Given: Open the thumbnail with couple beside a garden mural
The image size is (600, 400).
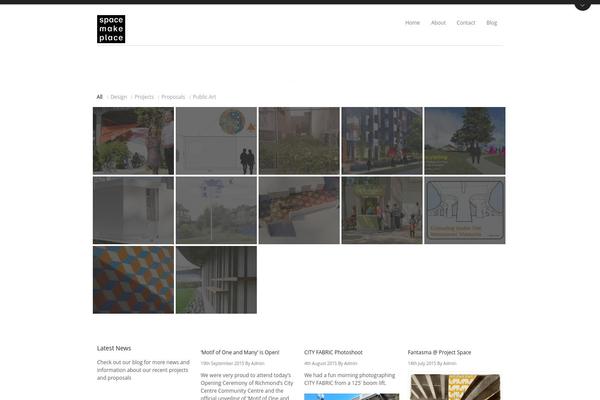Looking at the screenshot, I should (x=133, y=141).
